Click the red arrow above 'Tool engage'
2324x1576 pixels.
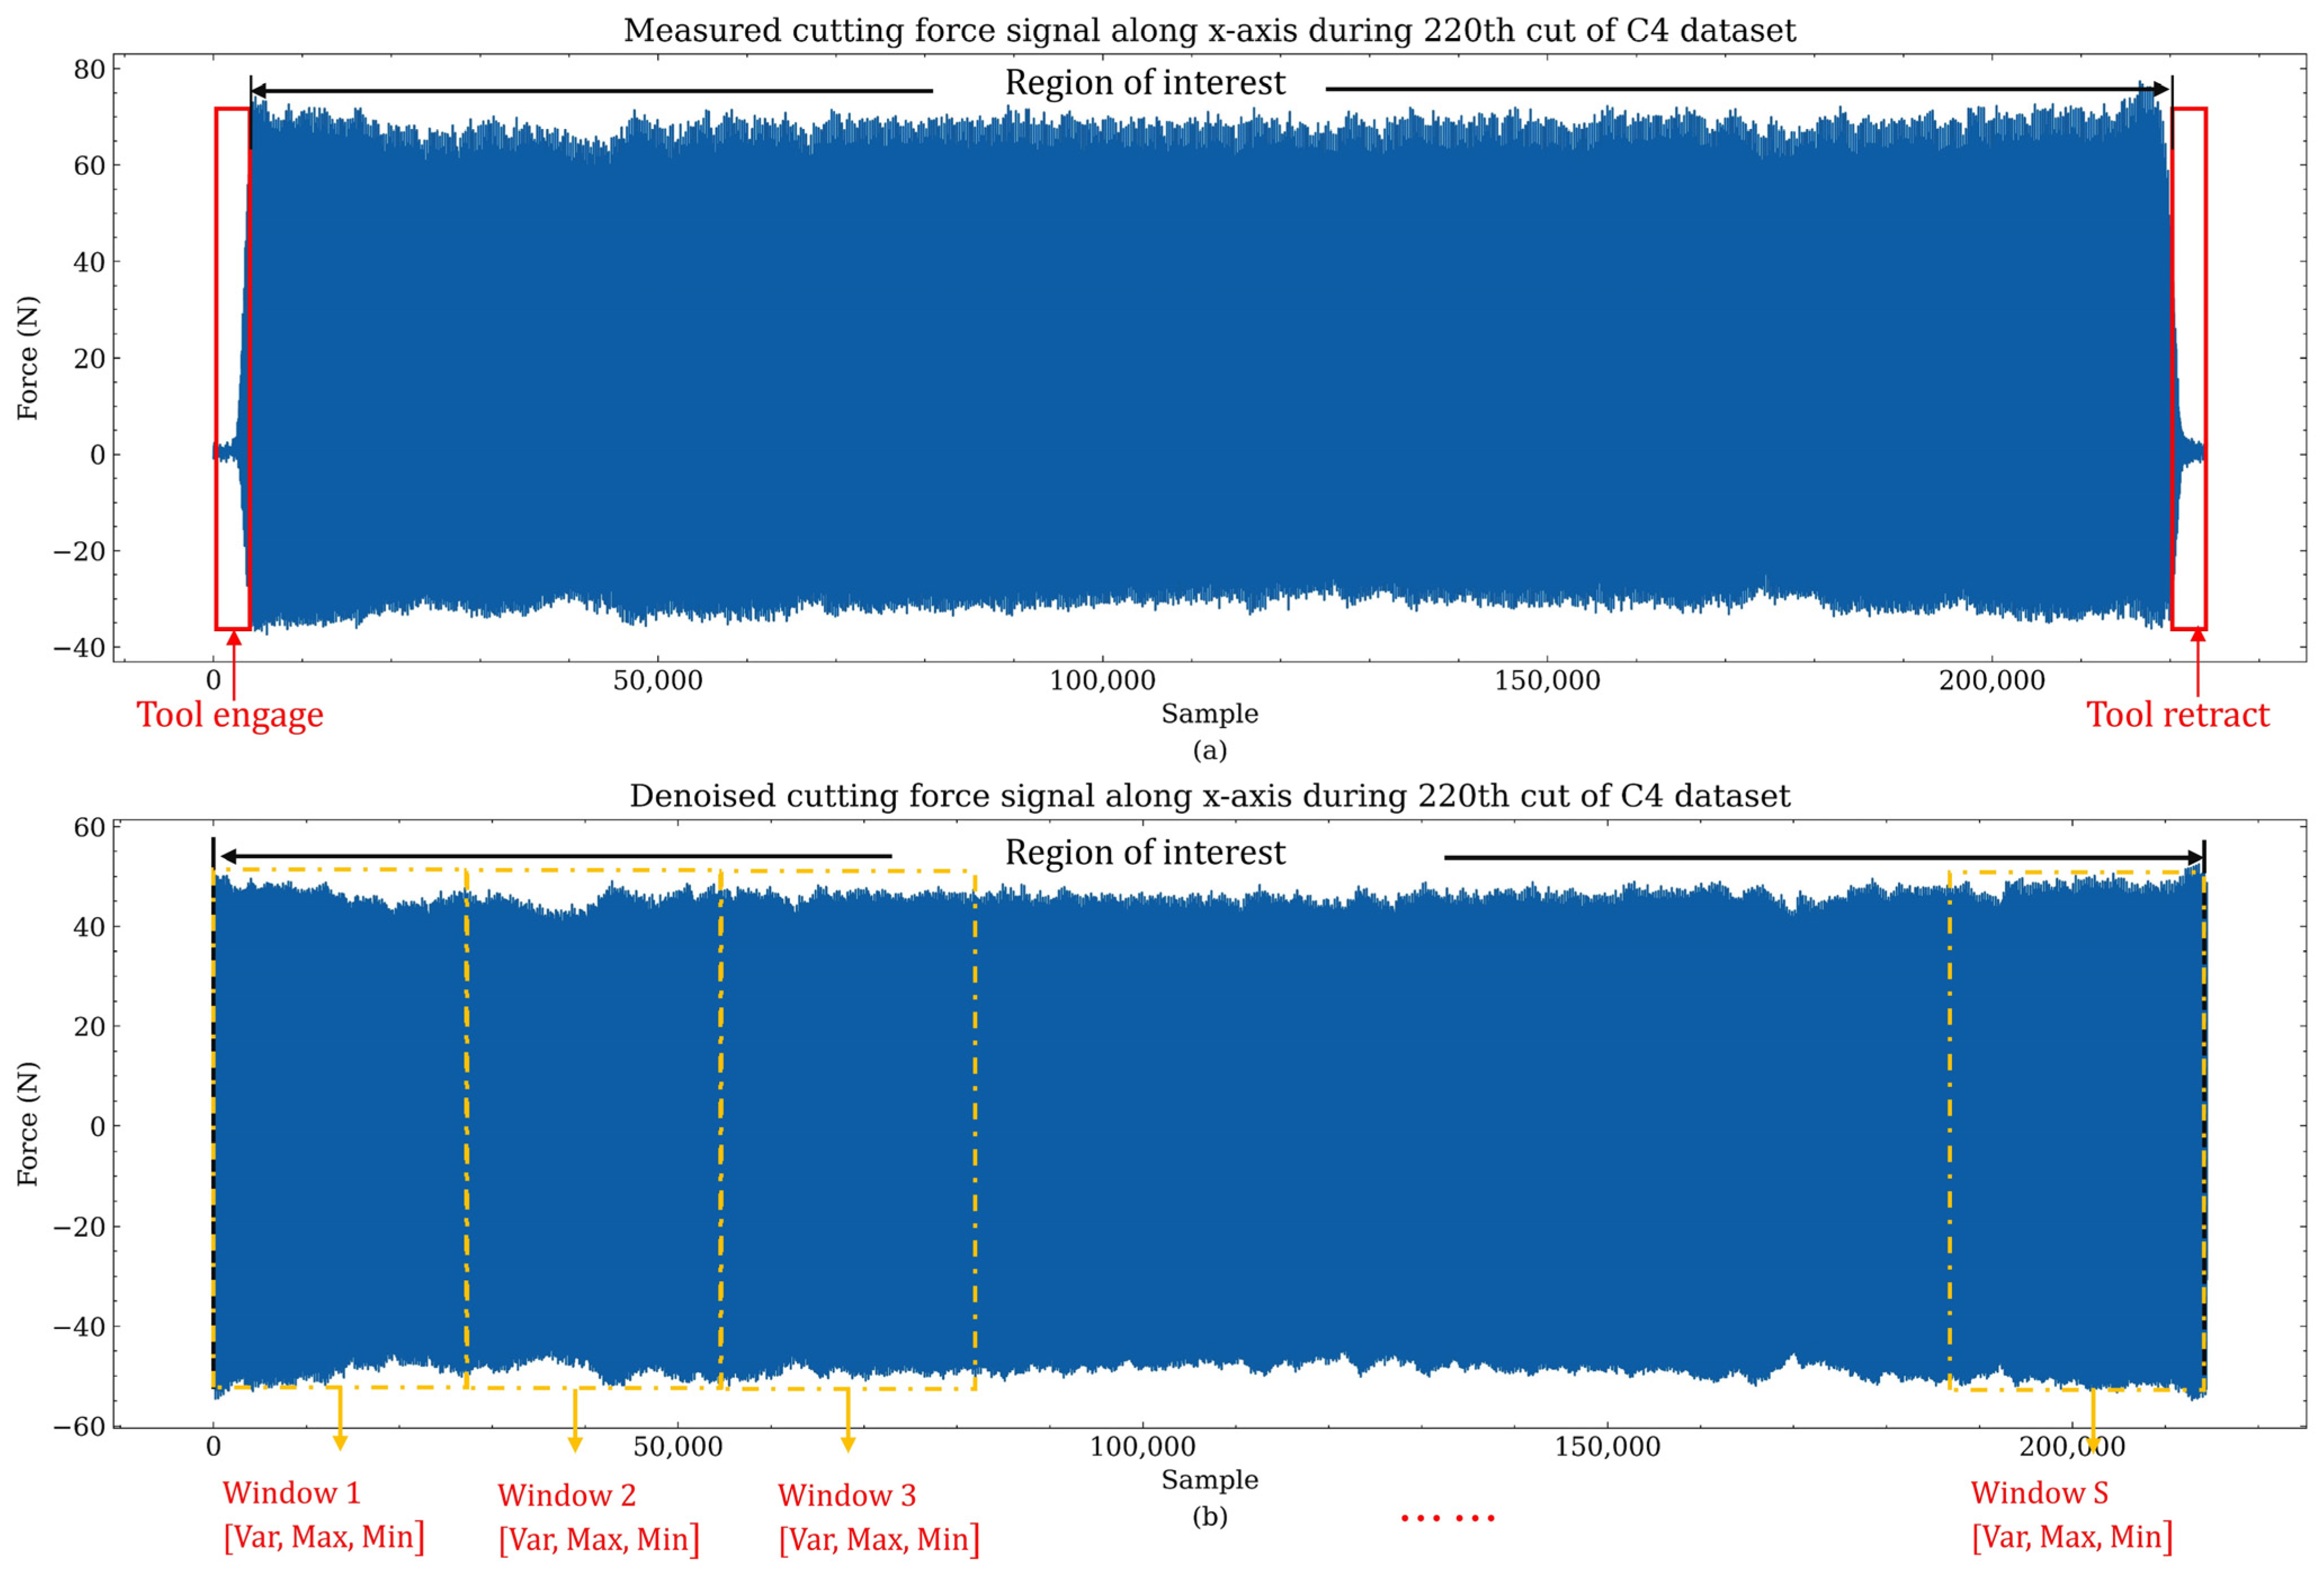234,665
